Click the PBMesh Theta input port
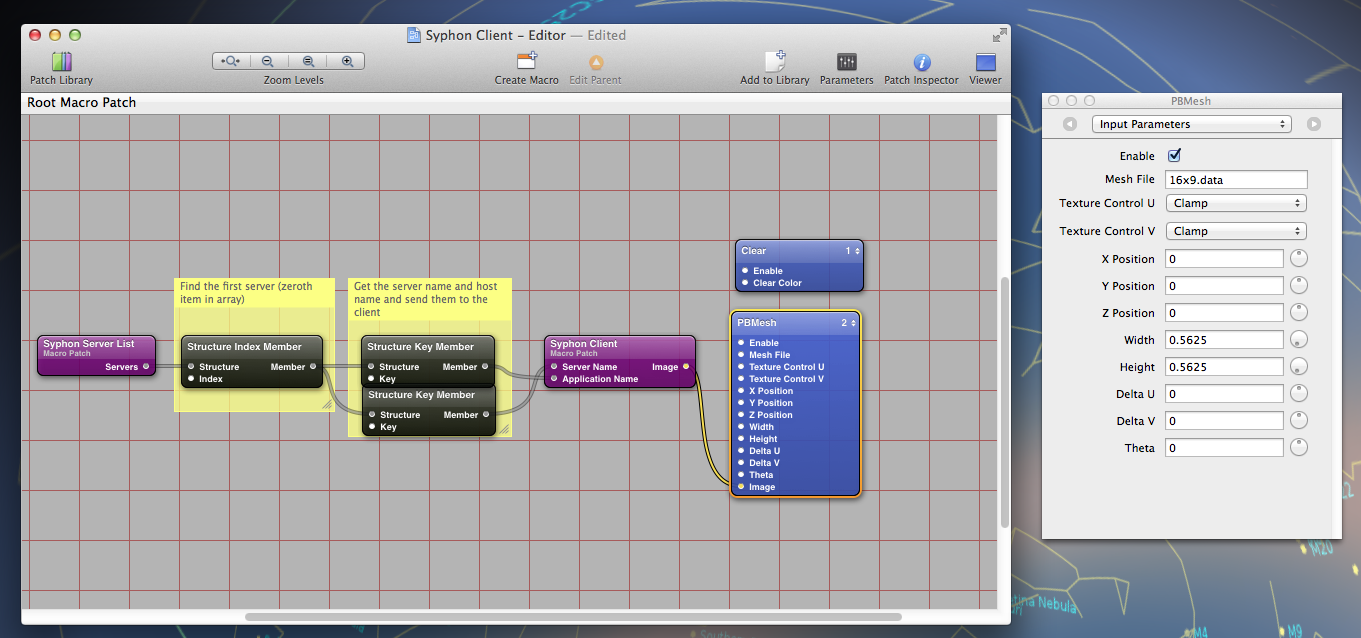The width and height of the screenshot is (1361, 638). coord(741,475)
